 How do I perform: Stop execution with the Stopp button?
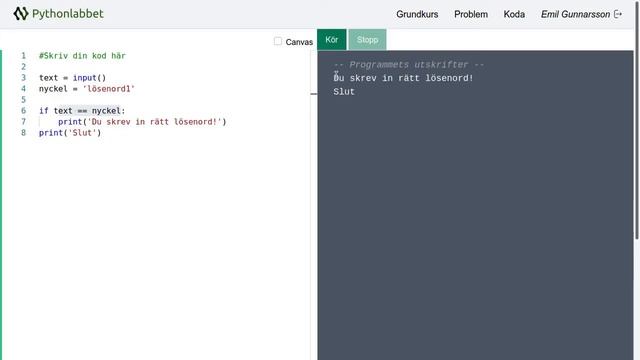point(367,40)
